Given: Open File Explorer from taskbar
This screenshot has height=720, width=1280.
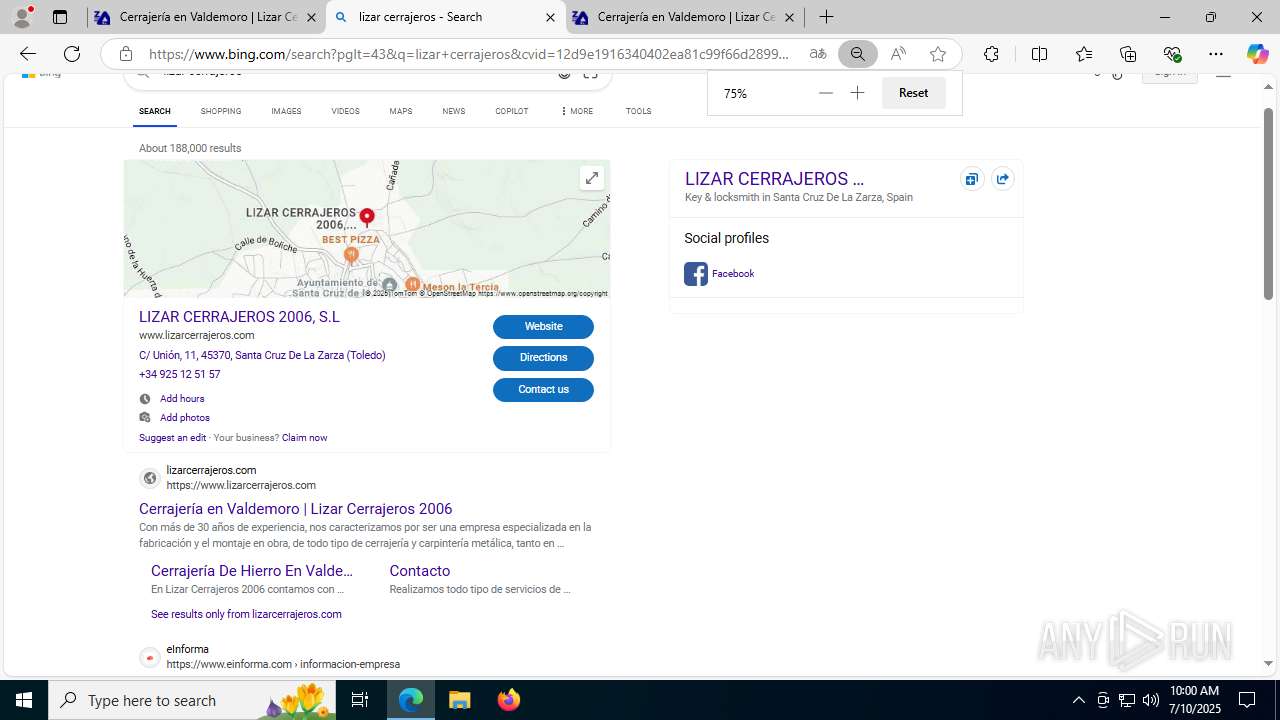Looking at the screenshot, I should tap(460, 700).
